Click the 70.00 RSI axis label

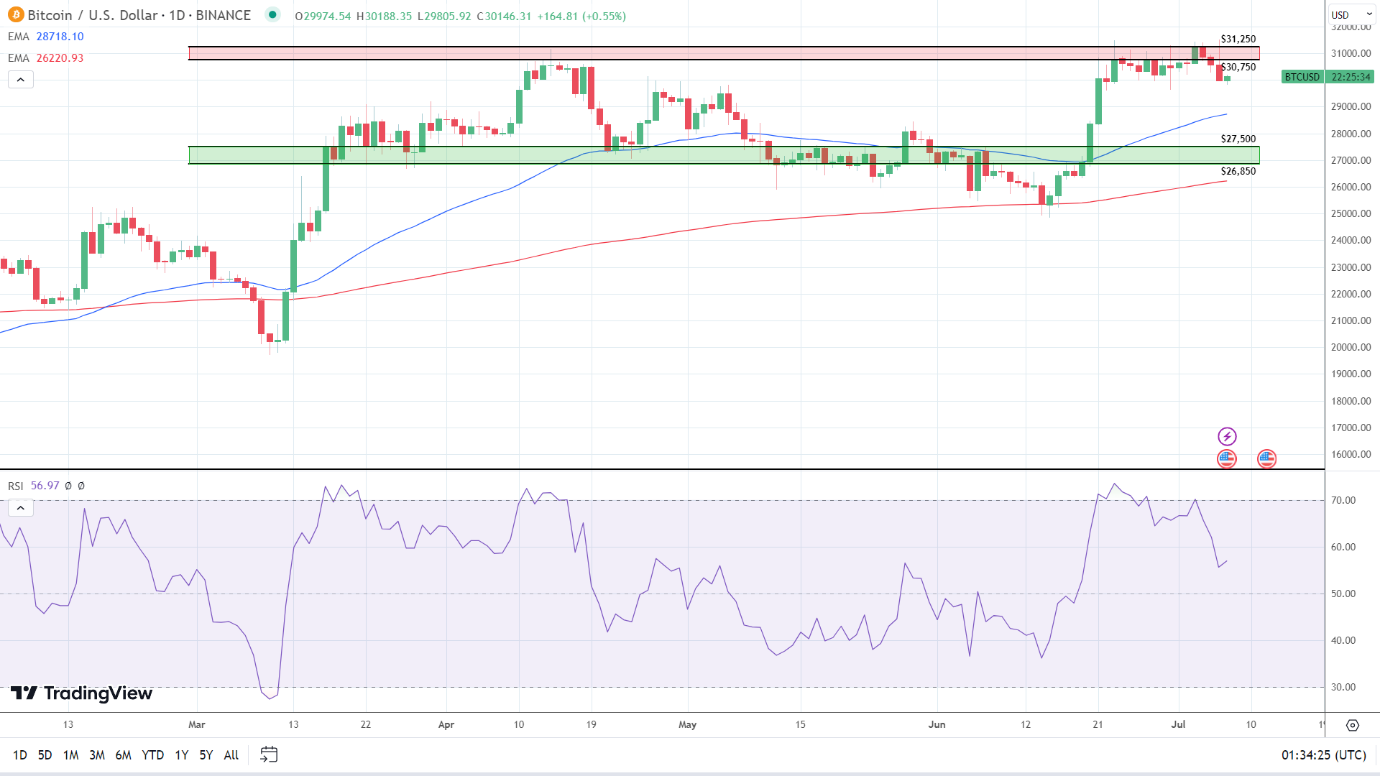click(x=1342, y=500)
